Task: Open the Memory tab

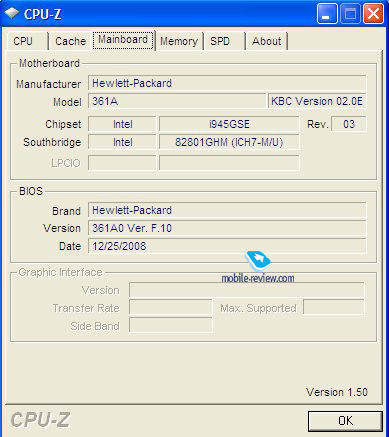Action: [x=179, y=41]
